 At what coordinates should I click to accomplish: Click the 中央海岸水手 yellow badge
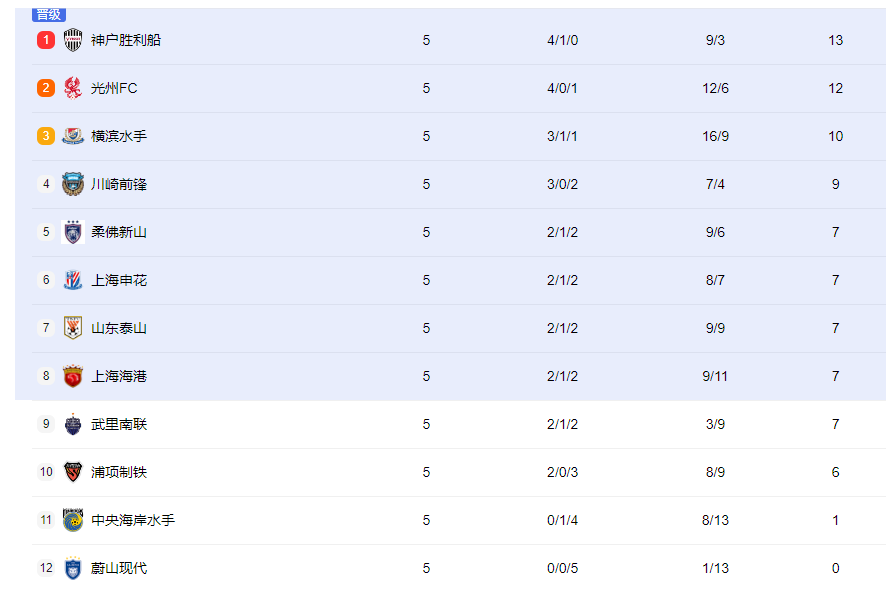[x=72, y=520]
